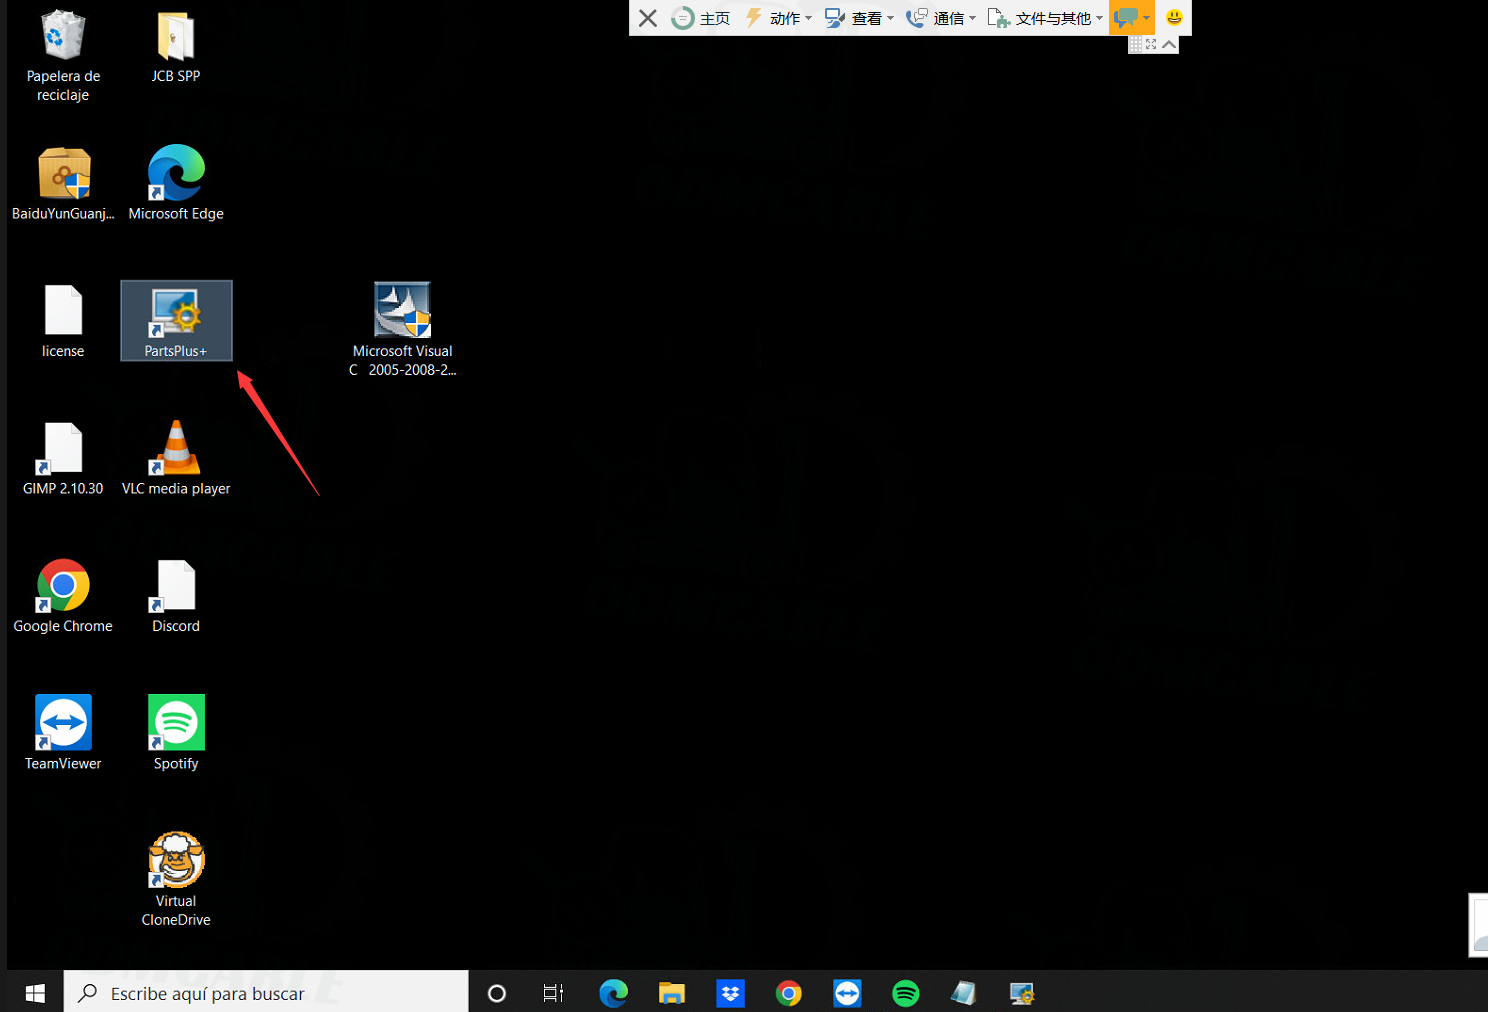Open the Windows Start menu
The image size is (1488, 1012).
pos(35,993)
